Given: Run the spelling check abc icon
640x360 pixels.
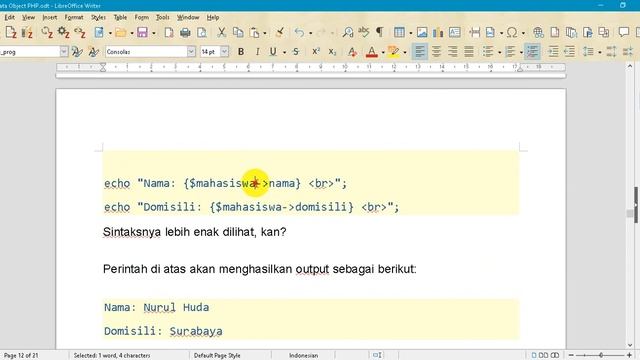Looking at the screenshot, I should (363, 32).
